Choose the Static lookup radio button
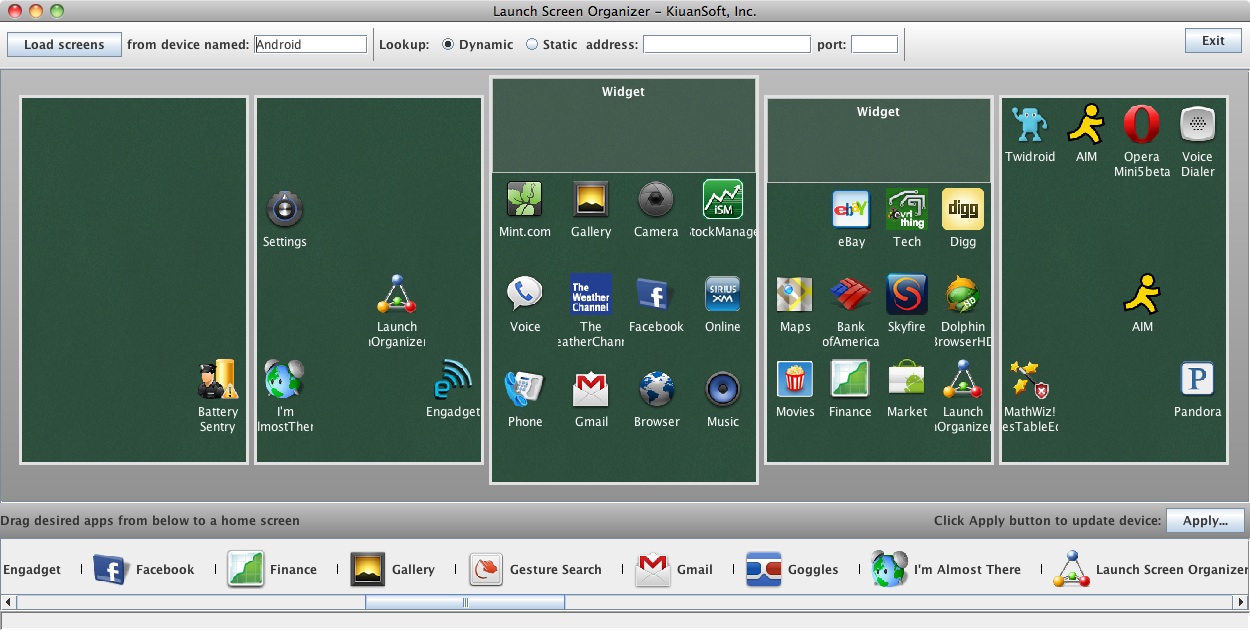1250x630 pixels. coord(531,44)
